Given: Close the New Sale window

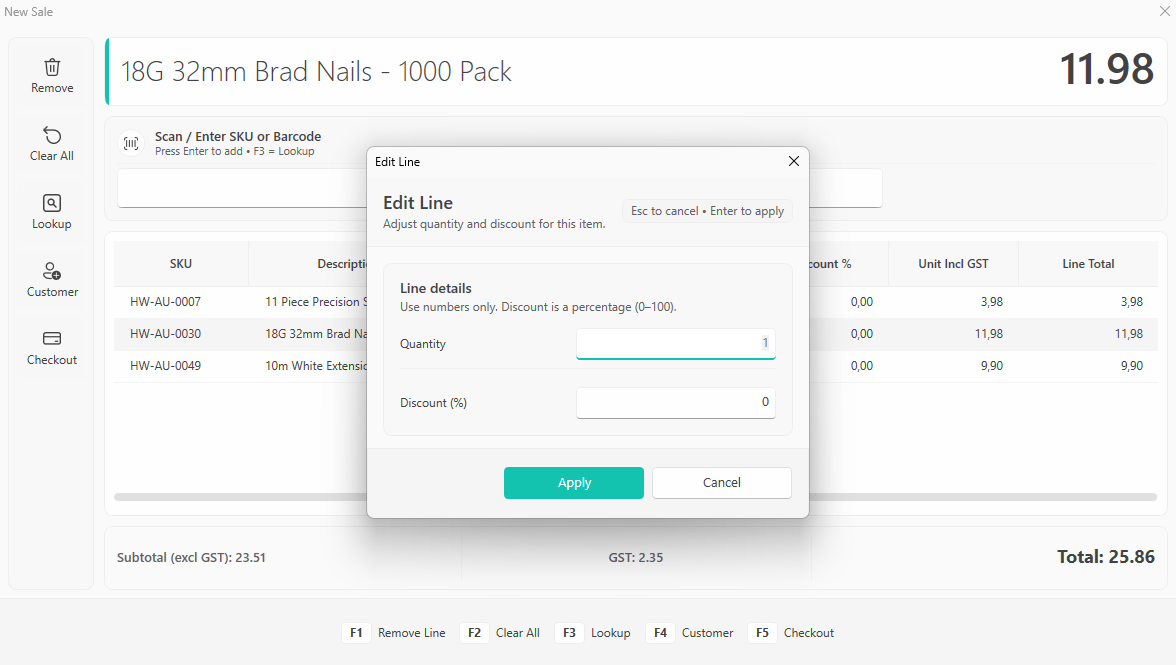Looking at the screenshot, I should (x=1164, y=11).
